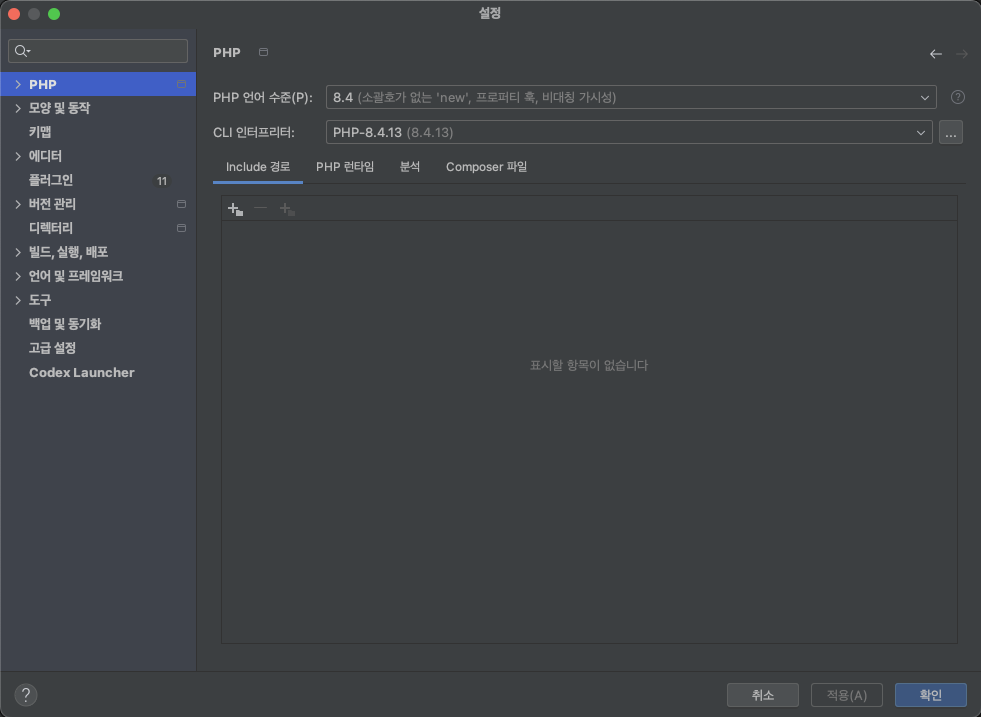Viewport: 981px width, 717px height.
Task: Click the second plus icon for specific paths
Action: click(286, 208)
